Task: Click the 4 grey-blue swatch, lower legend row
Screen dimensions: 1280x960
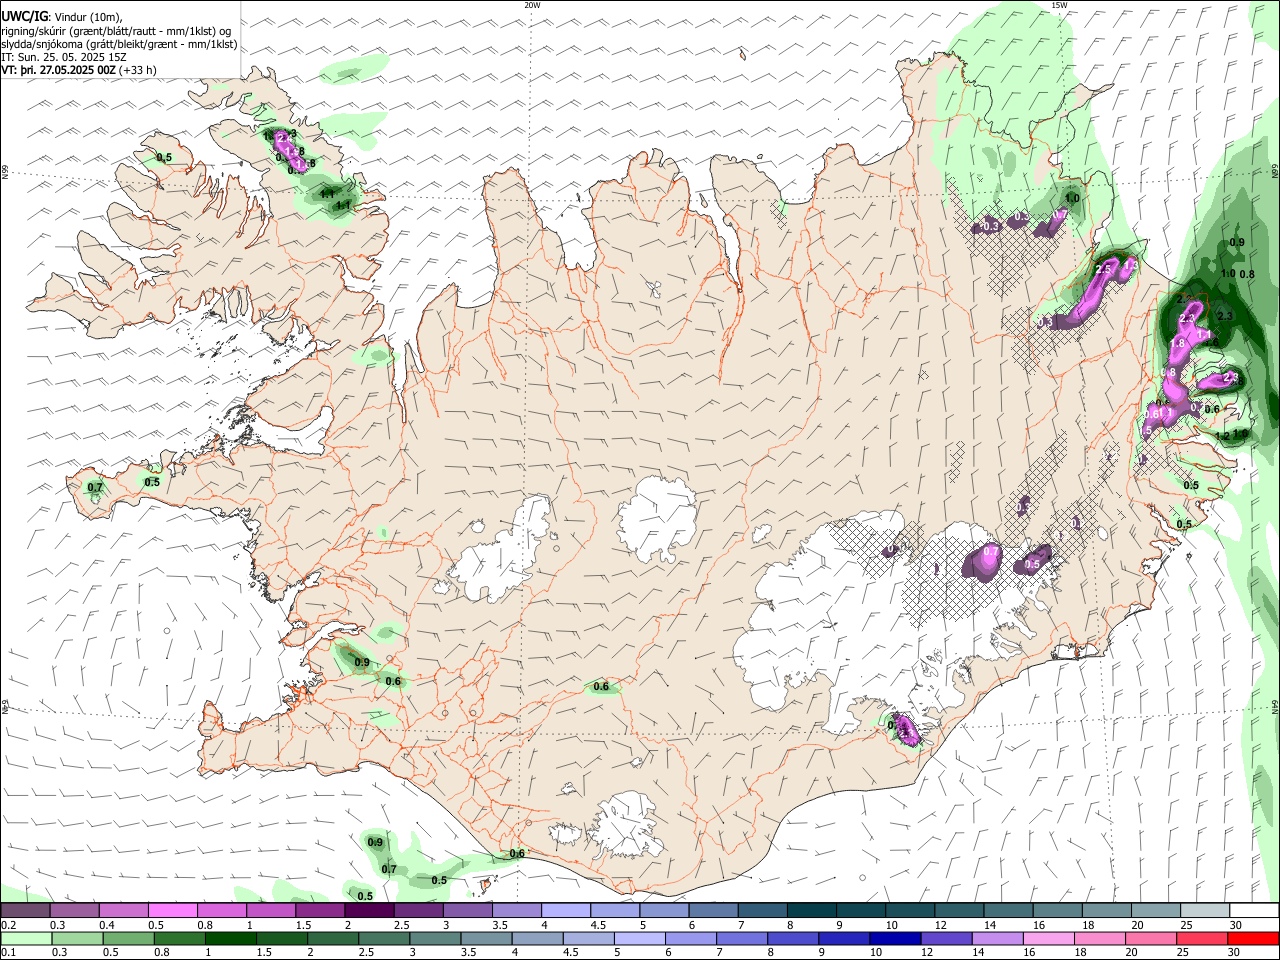Action: [537, 939]
